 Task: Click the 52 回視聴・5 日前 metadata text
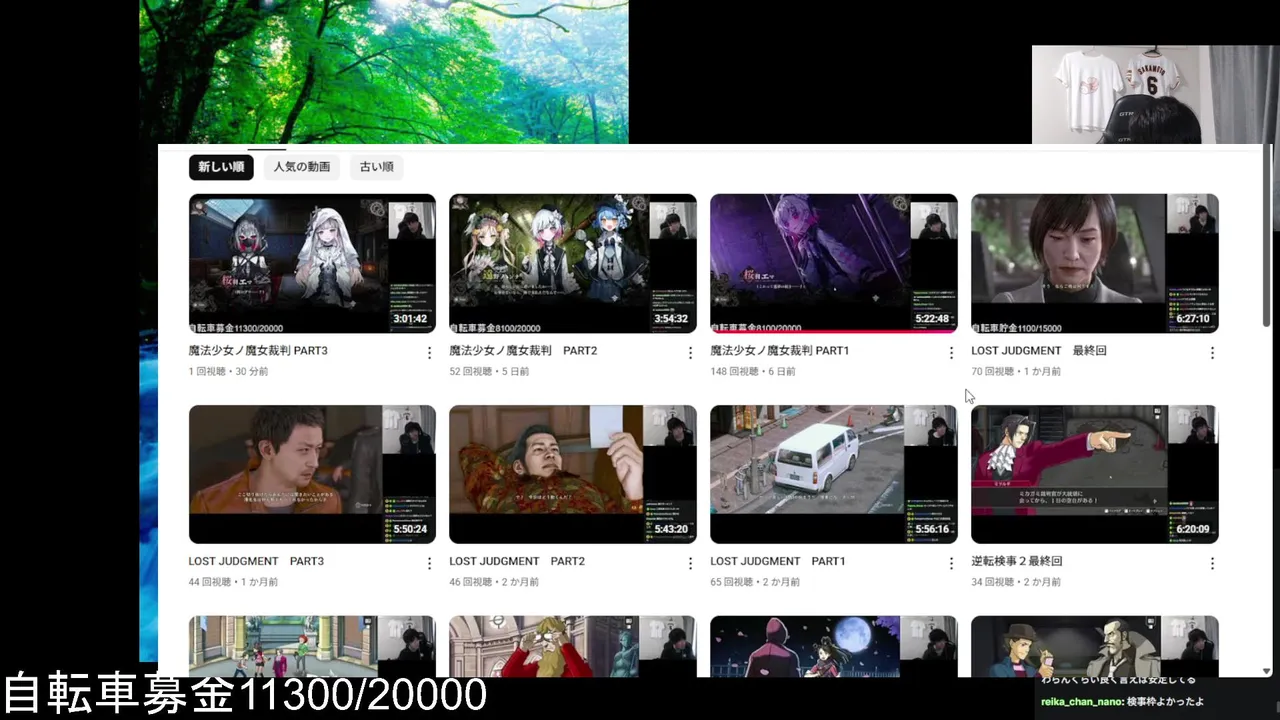click(x=489, y=371)
